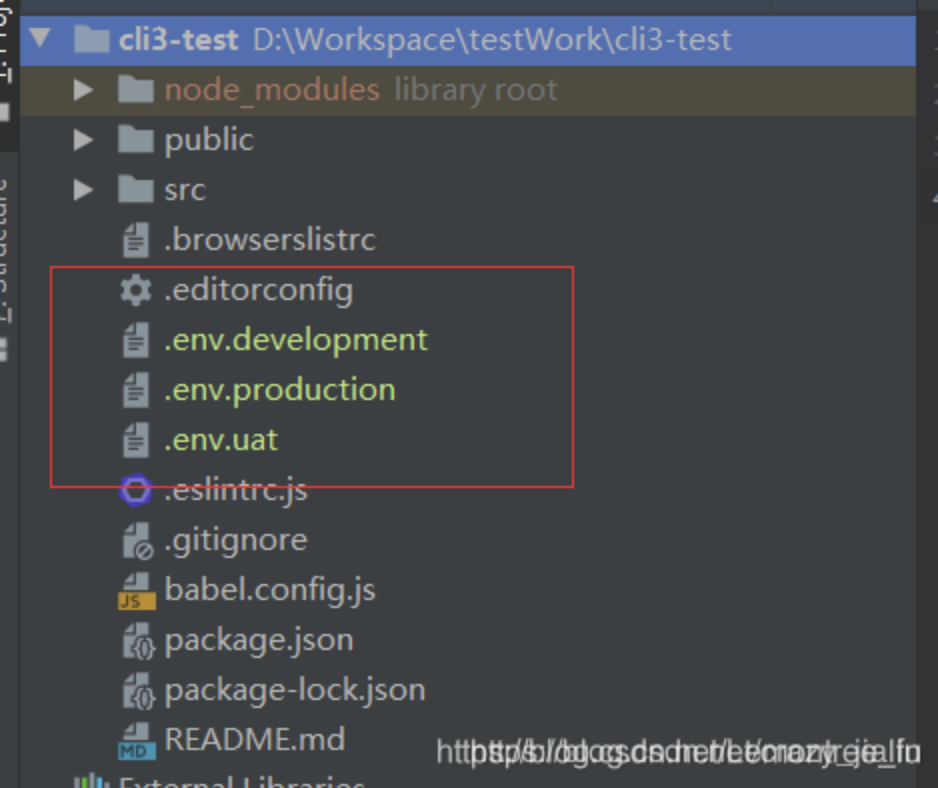Expand the public folder arrow
This screenshot has width=938, height=788.
coord(83,140)
